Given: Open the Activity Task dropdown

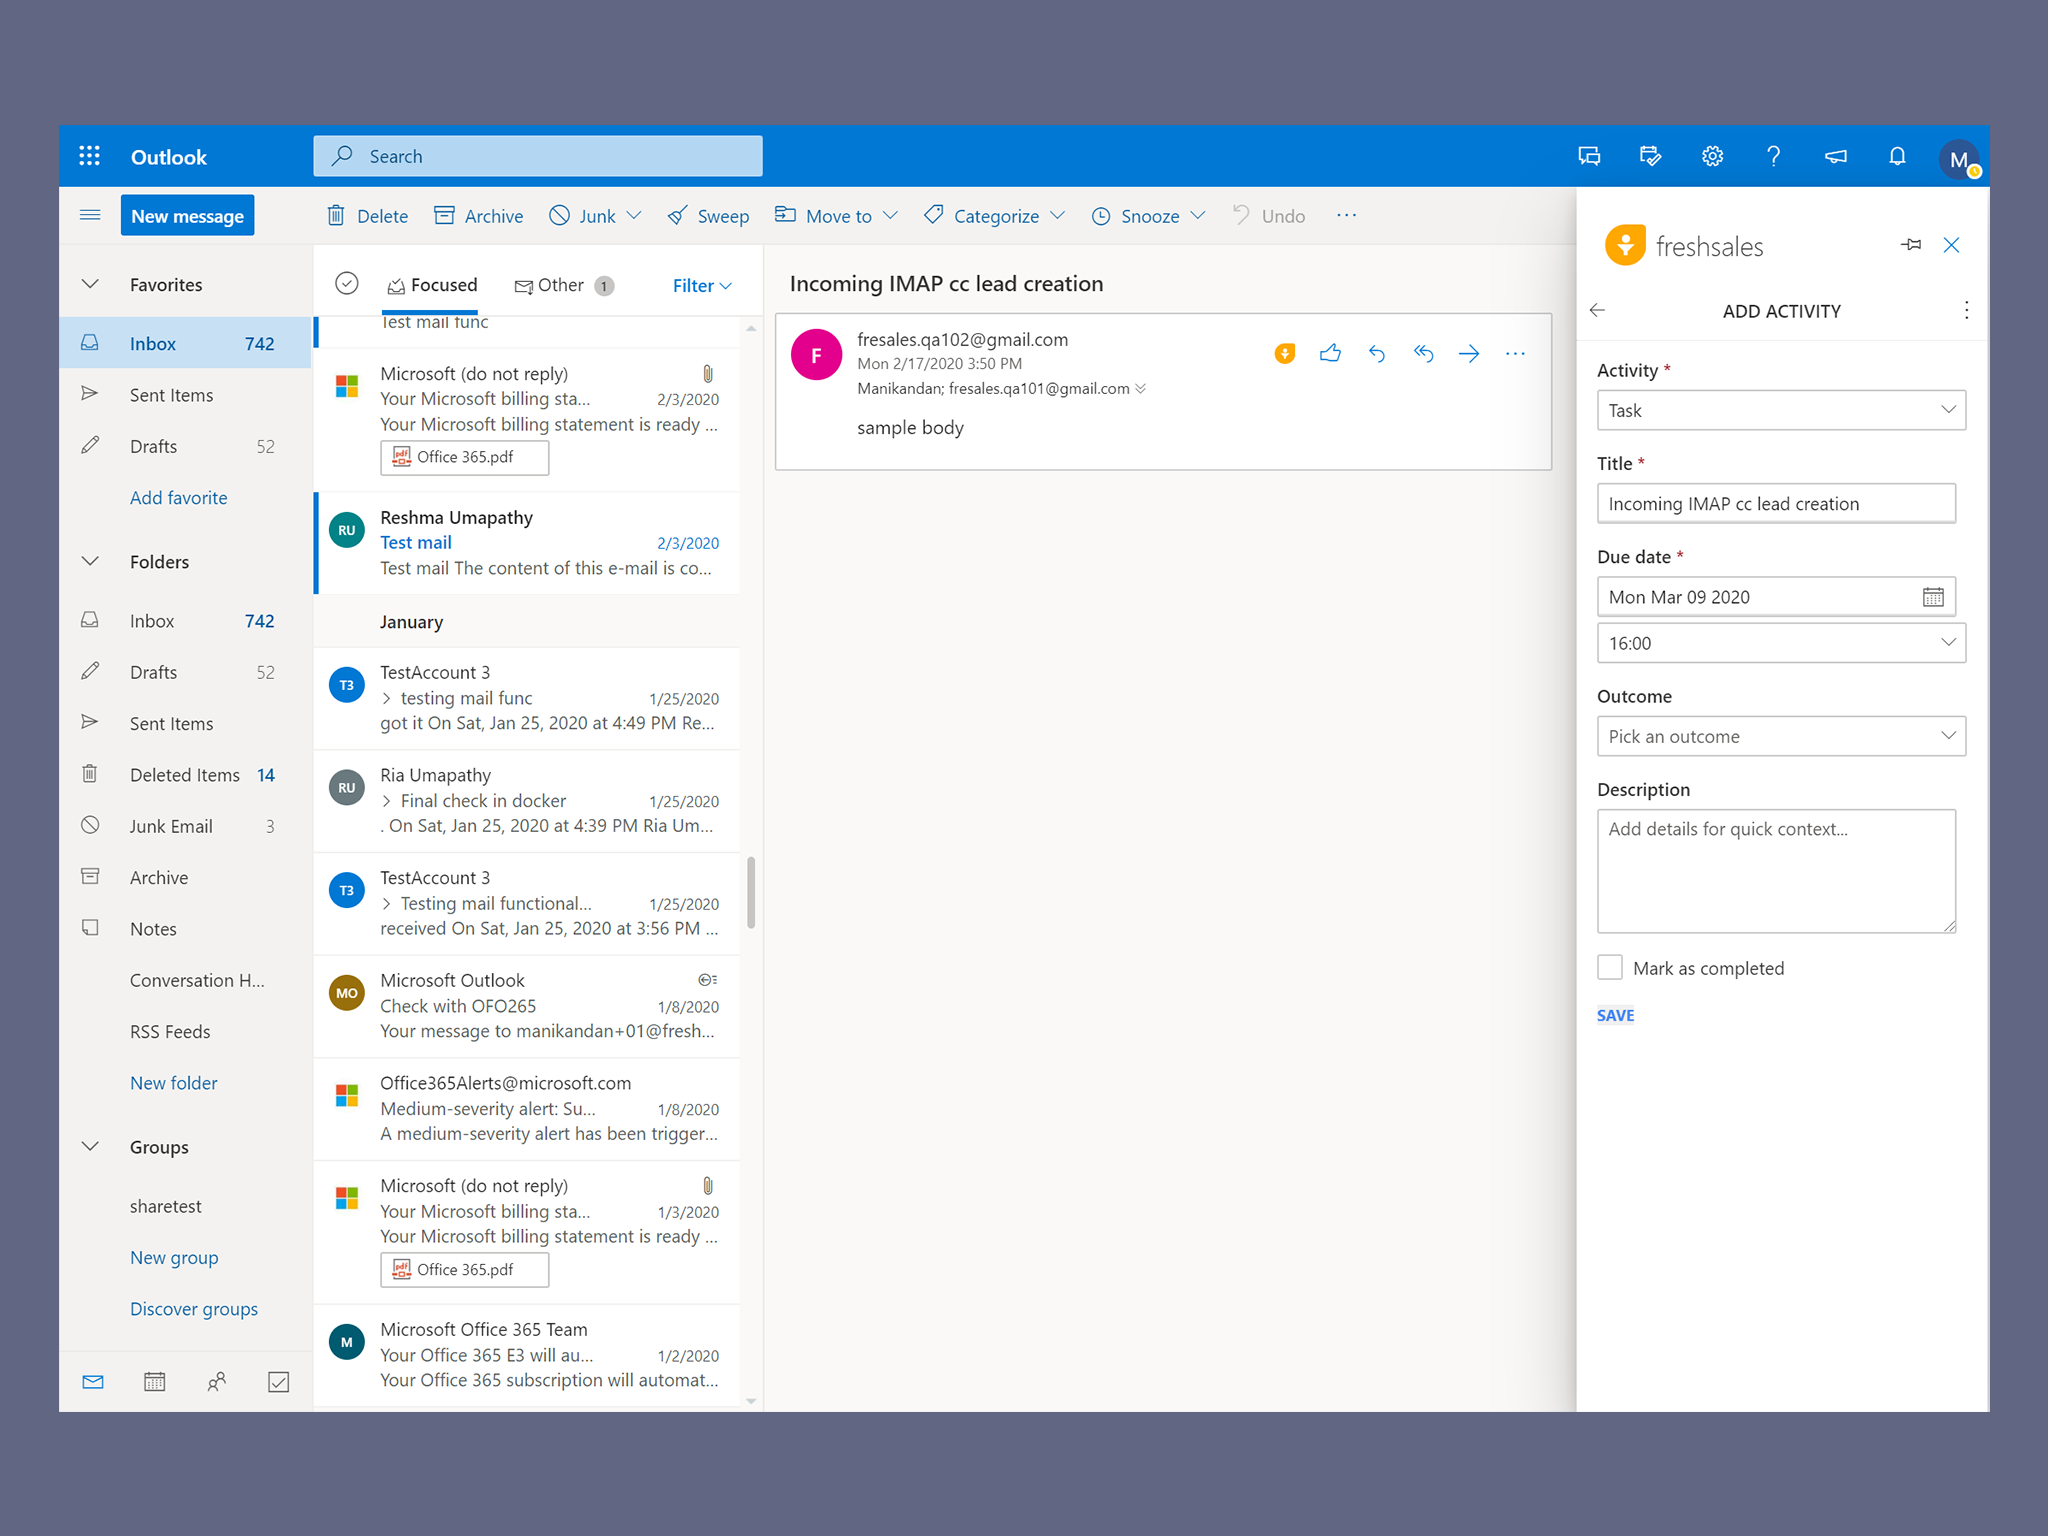Looking at the screenshot, I should (1781, 410).
